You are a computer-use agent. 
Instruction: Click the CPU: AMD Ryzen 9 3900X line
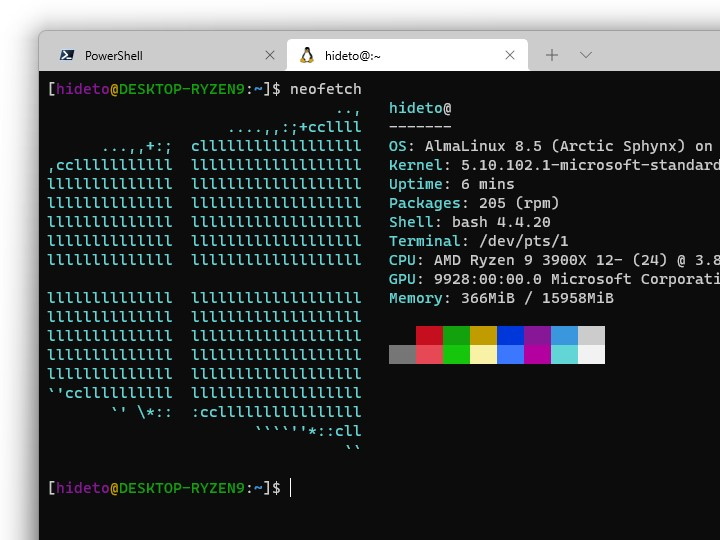coord(554,260)
